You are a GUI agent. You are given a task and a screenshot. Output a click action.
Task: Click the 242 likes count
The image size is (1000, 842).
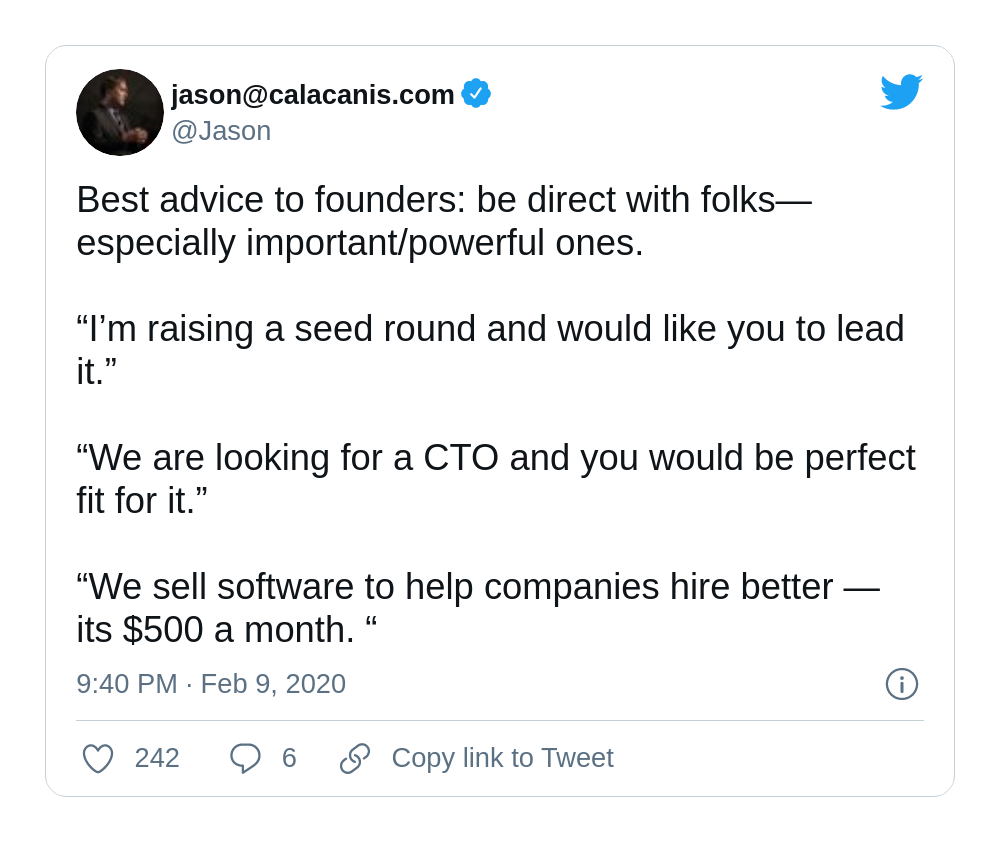point(157,758)
